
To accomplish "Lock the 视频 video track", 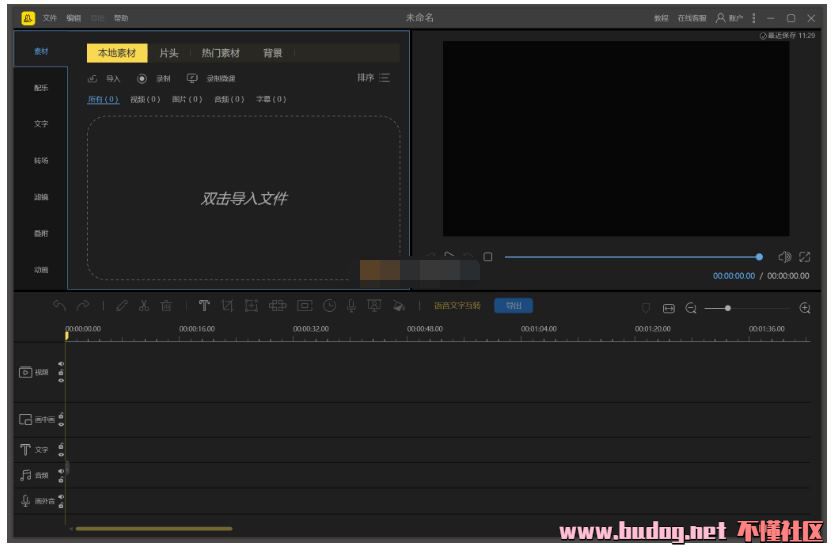I will [x=61, y=372].
